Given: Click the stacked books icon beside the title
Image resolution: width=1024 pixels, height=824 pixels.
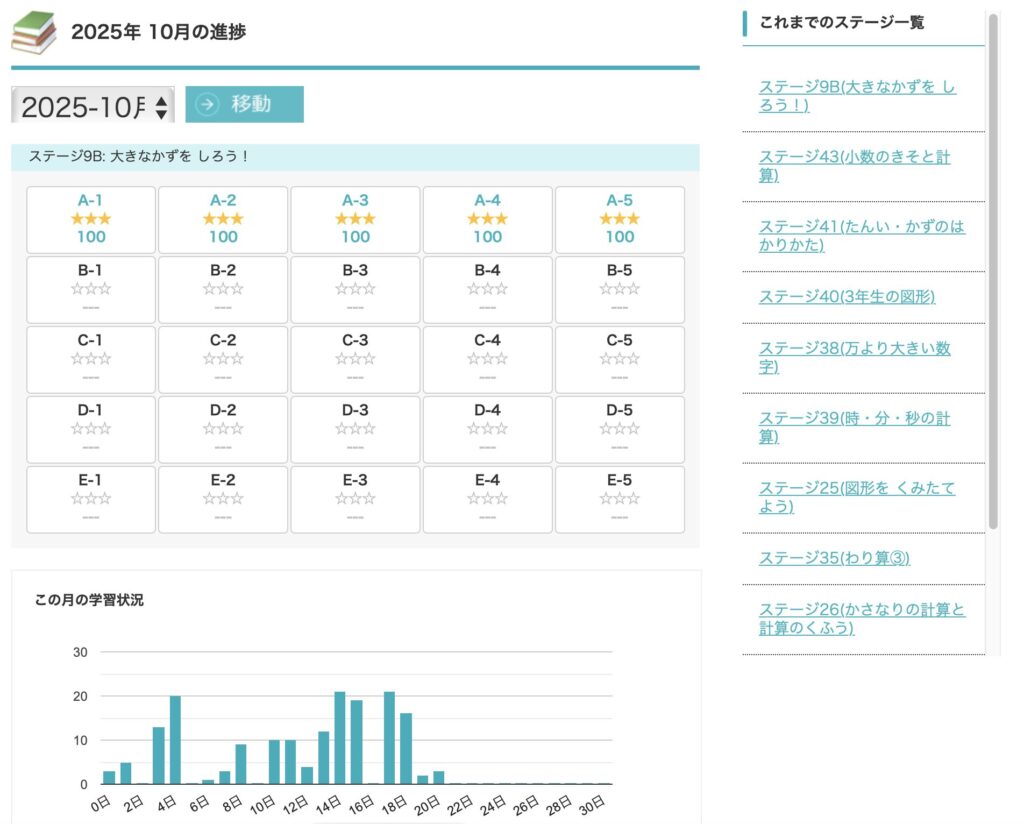Looking at the screenshot, I should tap(34, 32).
